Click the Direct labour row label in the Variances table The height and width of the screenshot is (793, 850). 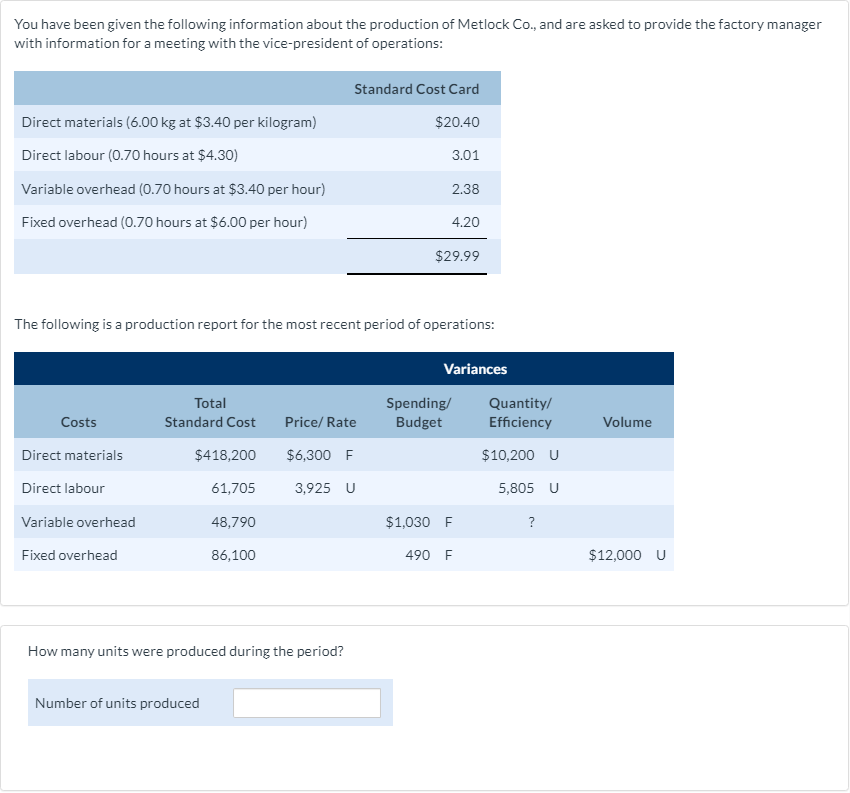click(x=63, y=488)
